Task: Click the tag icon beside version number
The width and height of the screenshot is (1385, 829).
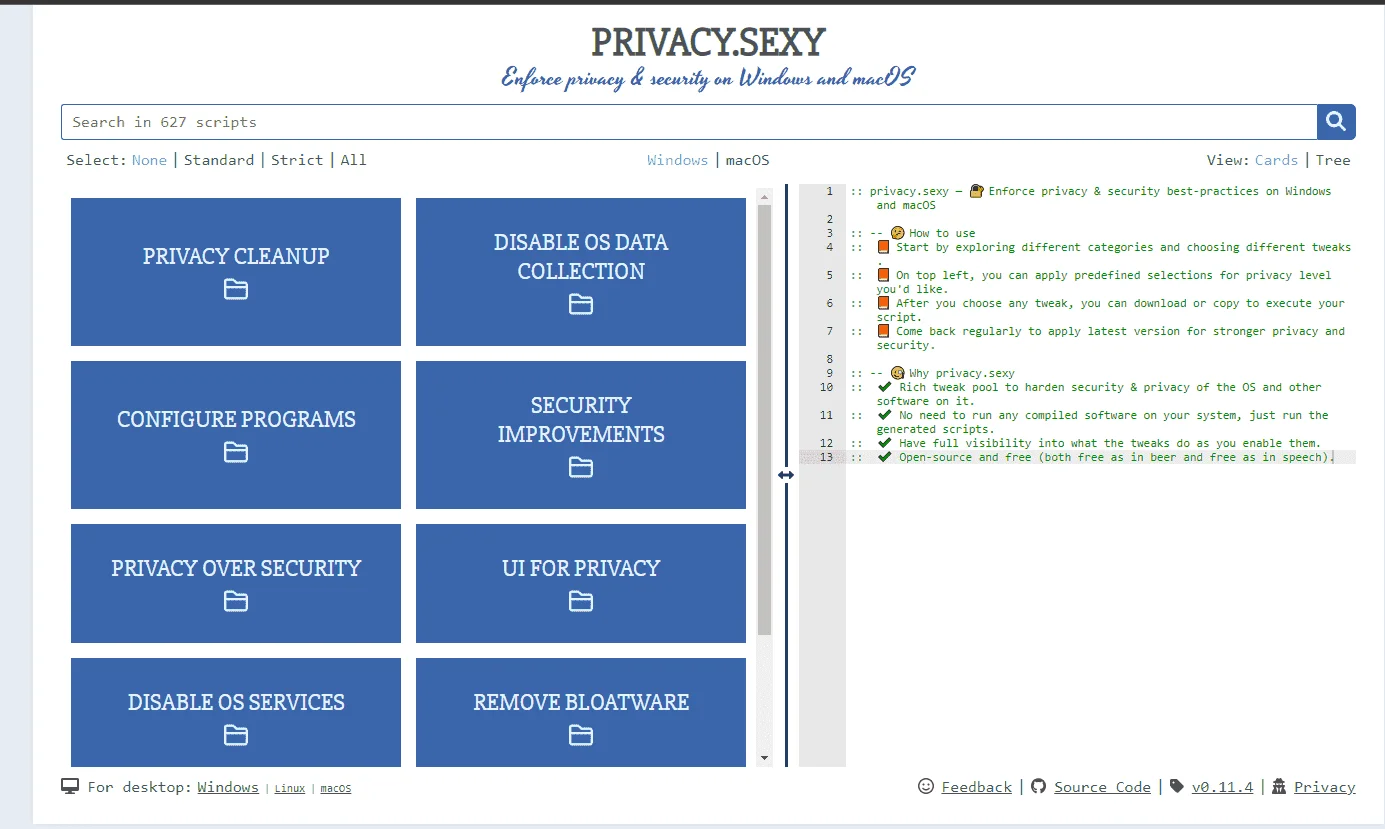Action: pos(1177,787)
